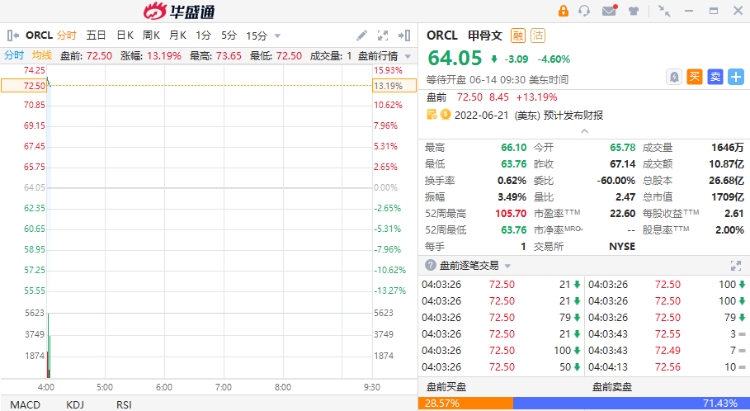Add ORCL to watchlist with plus icon
The image size is (750, 411).
[735, 76]
